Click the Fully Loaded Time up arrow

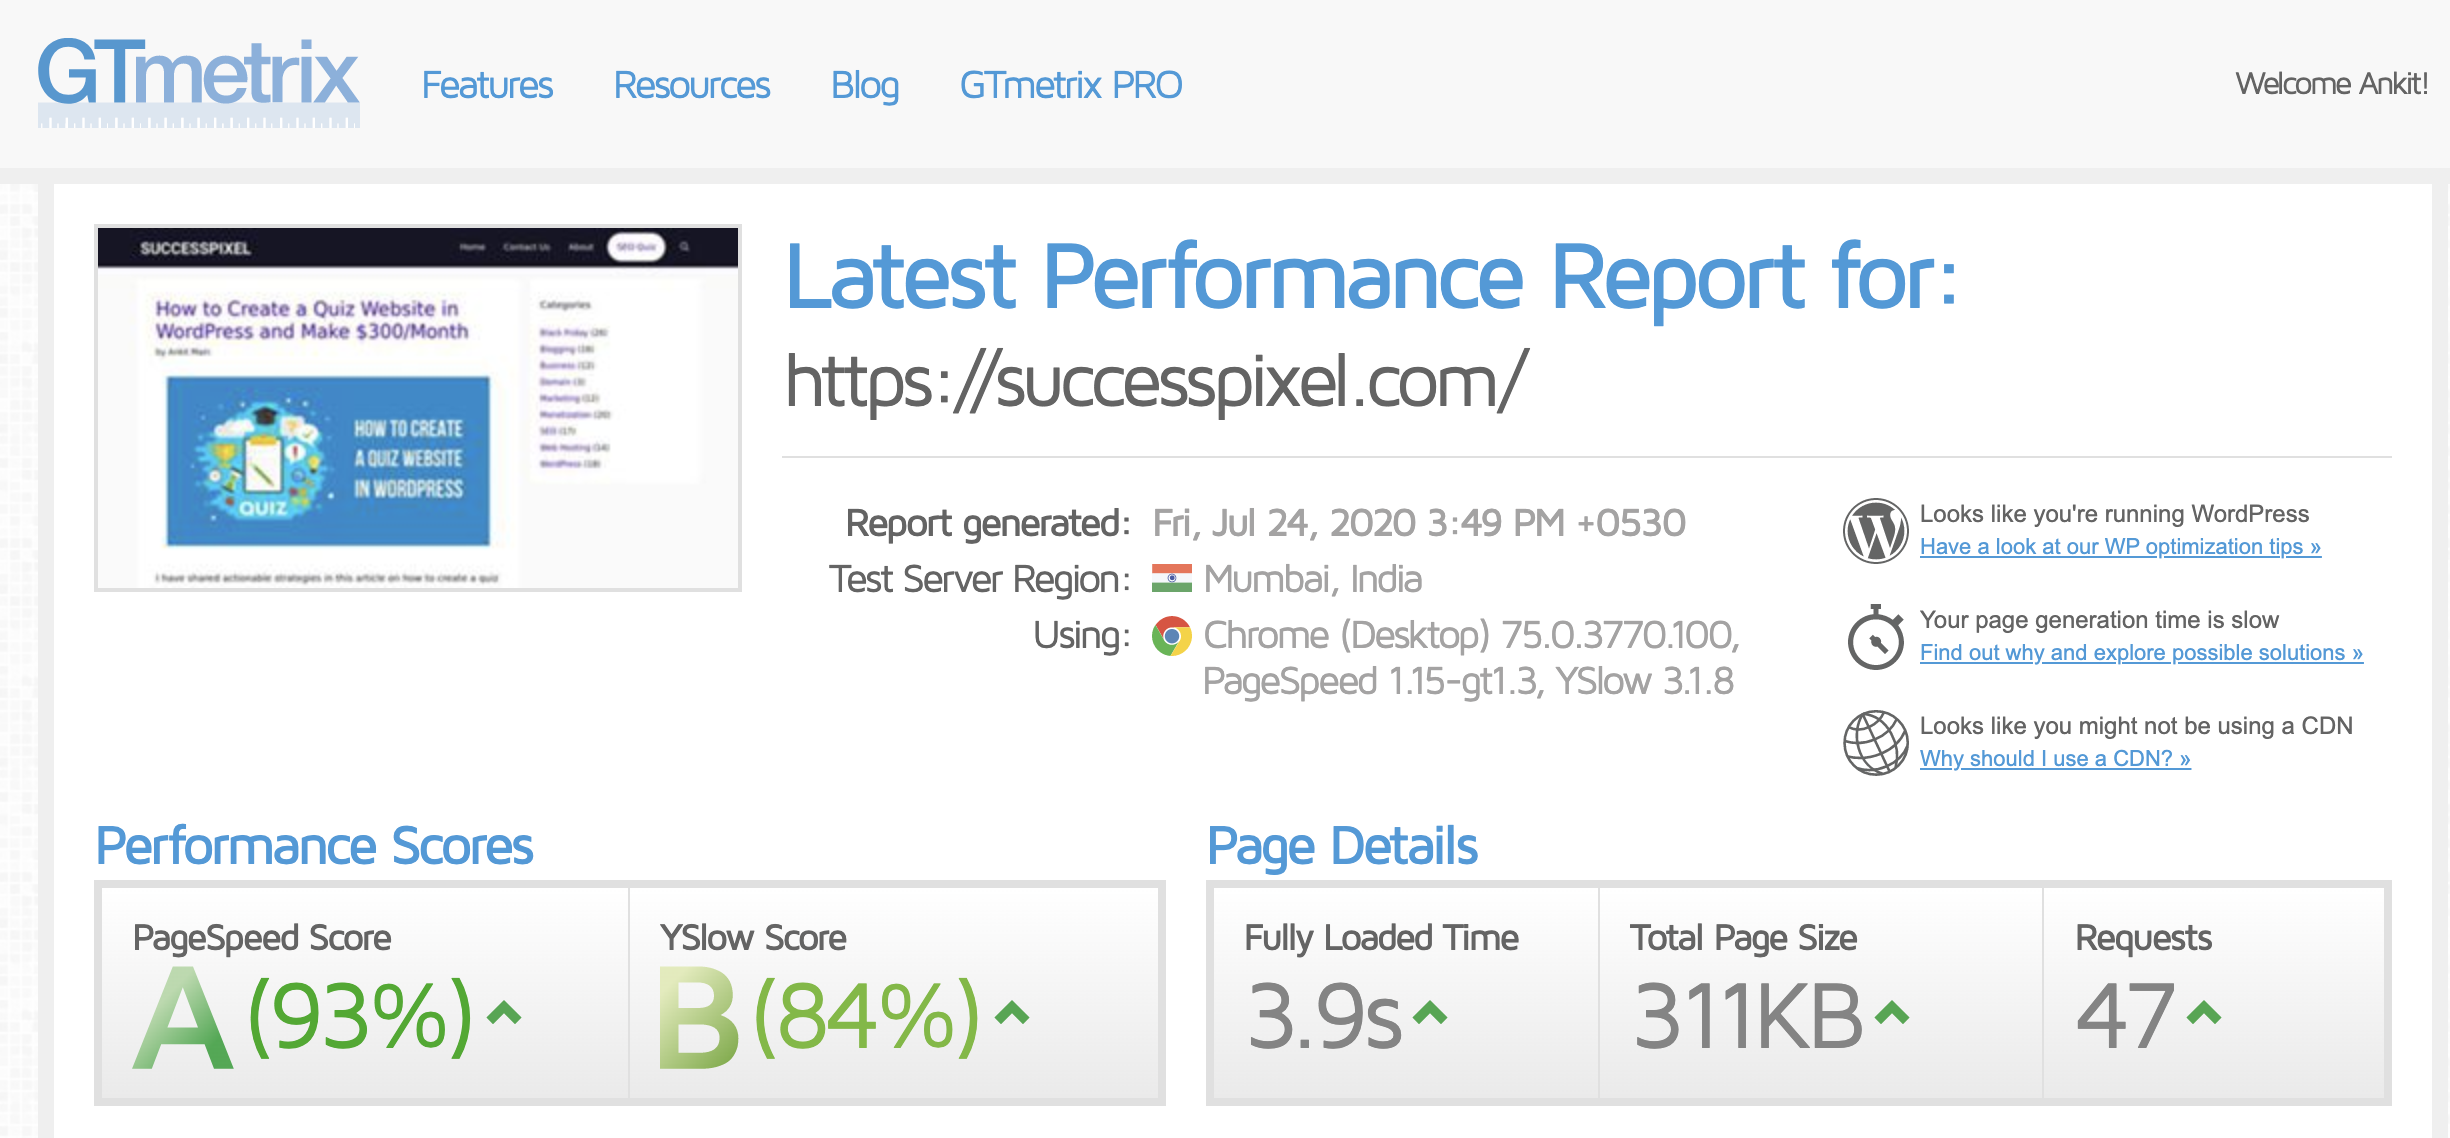[1430, 1014]
